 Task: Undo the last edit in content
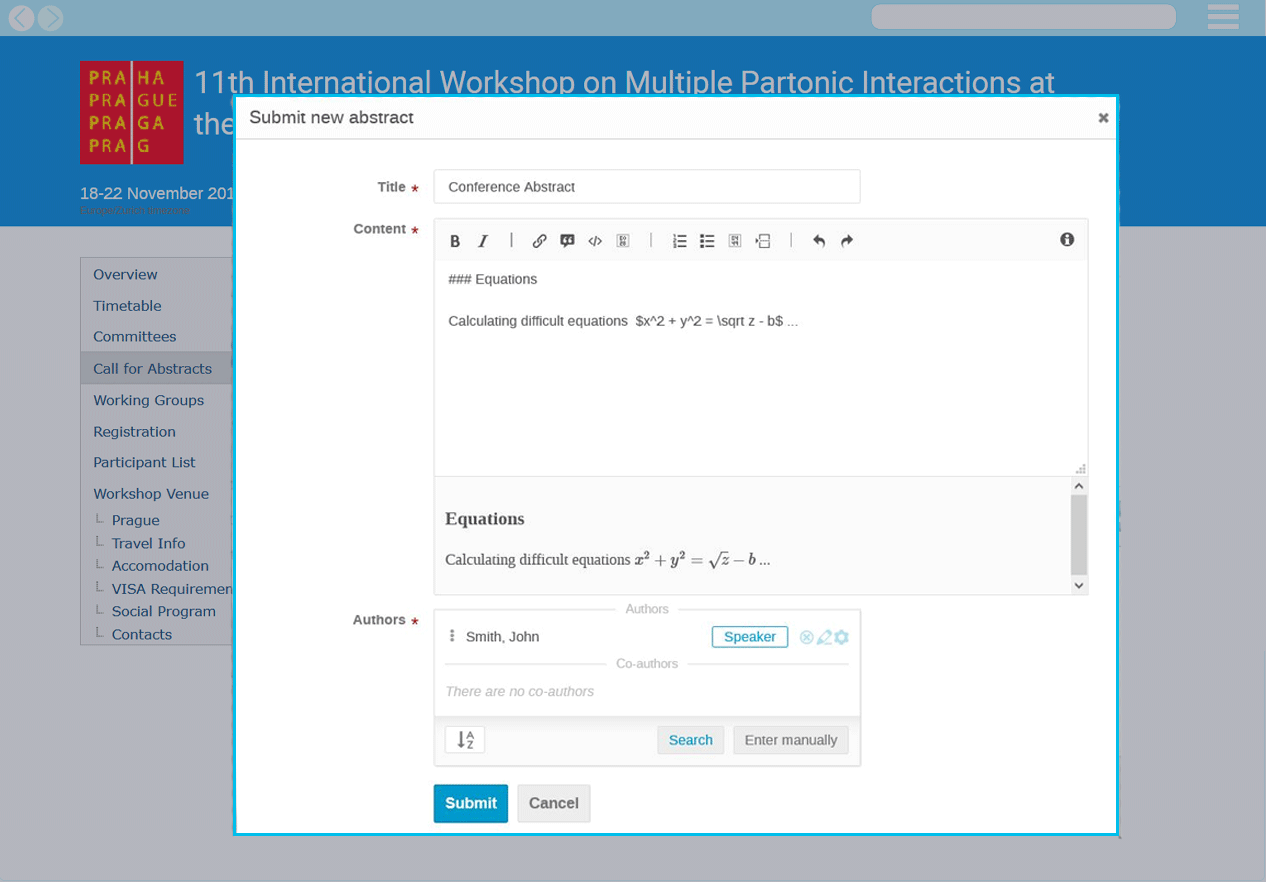819,241
